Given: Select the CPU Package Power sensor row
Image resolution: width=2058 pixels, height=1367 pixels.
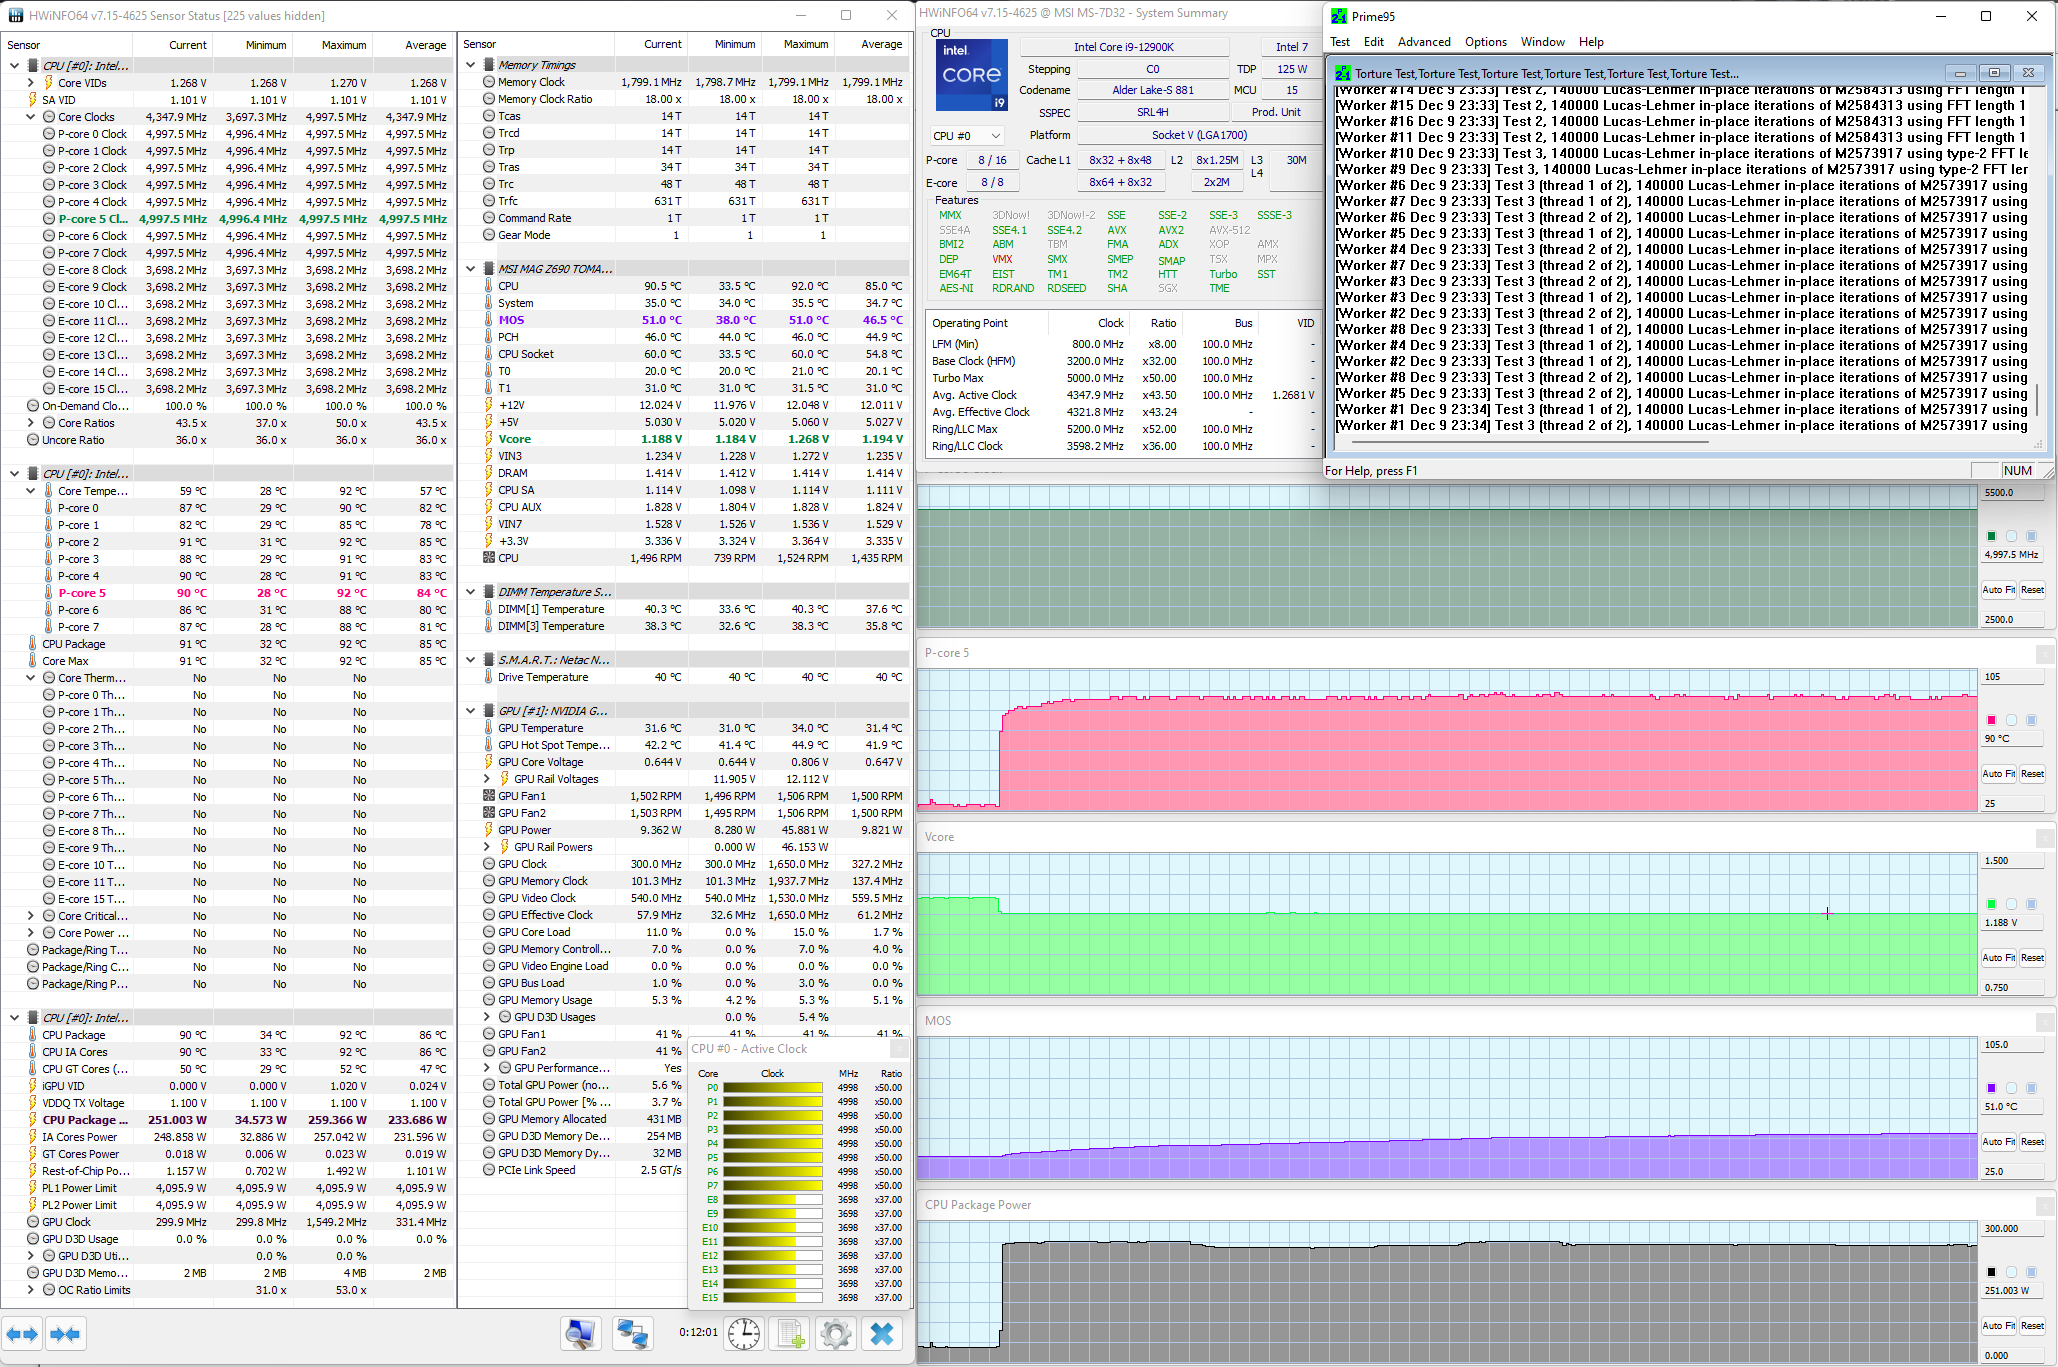Looking at the screenshot, I should tap(85, 1120).
